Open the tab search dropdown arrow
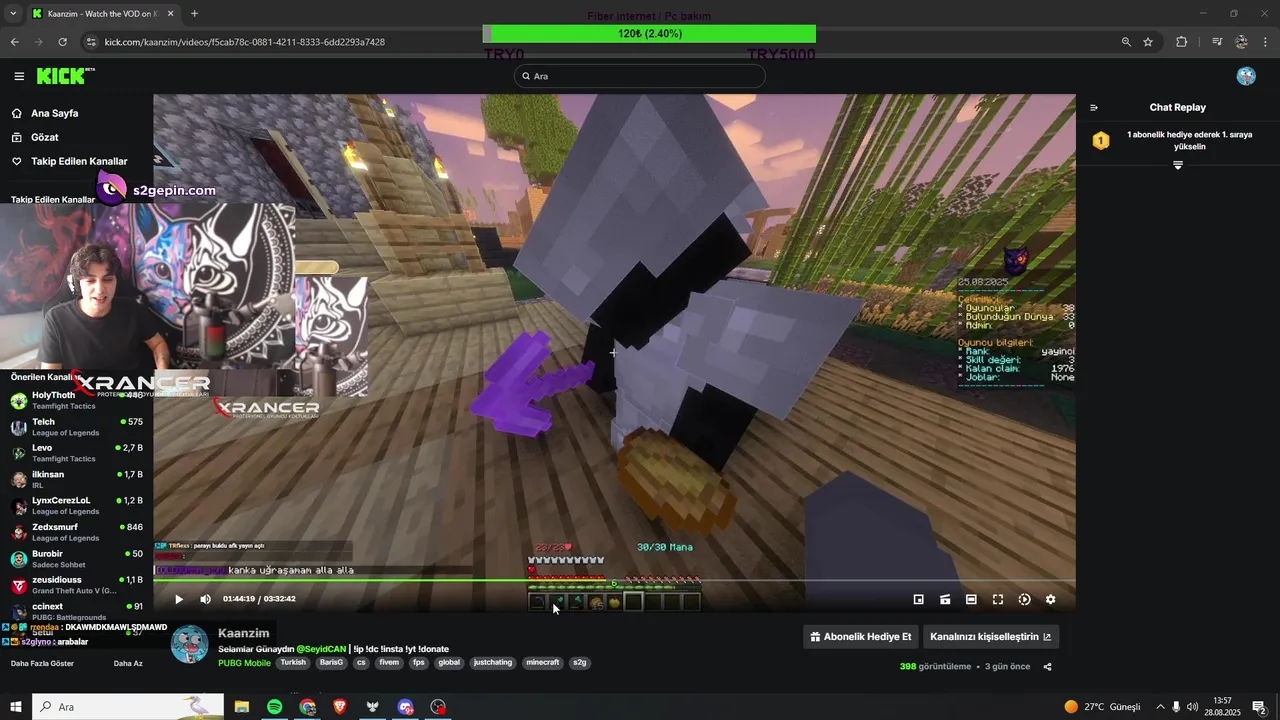Screen dimensions: 1280x720 [x=13, y=14]
